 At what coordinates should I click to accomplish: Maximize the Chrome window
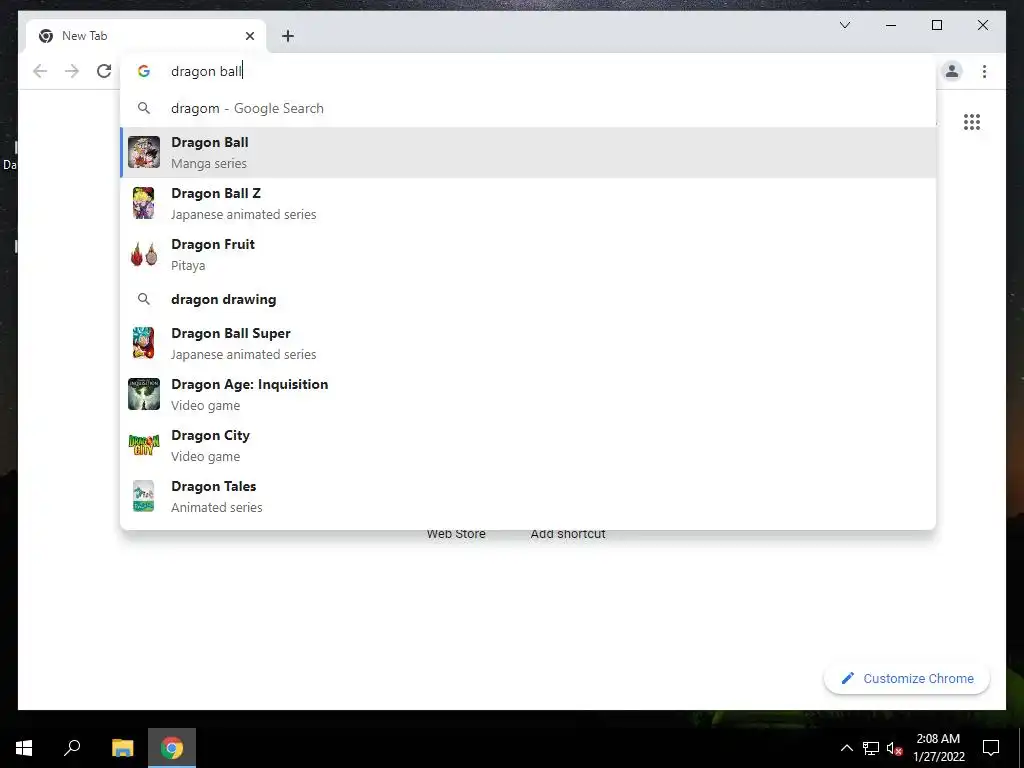(x=936, y=25)
